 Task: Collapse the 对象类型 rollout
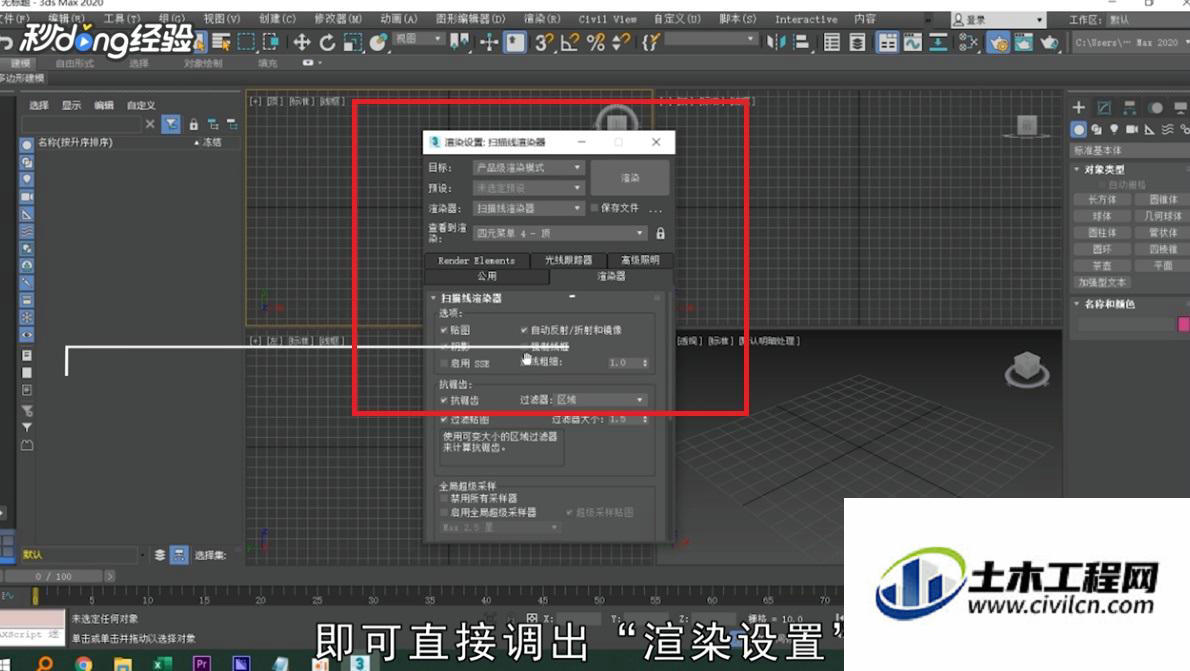1077,169
